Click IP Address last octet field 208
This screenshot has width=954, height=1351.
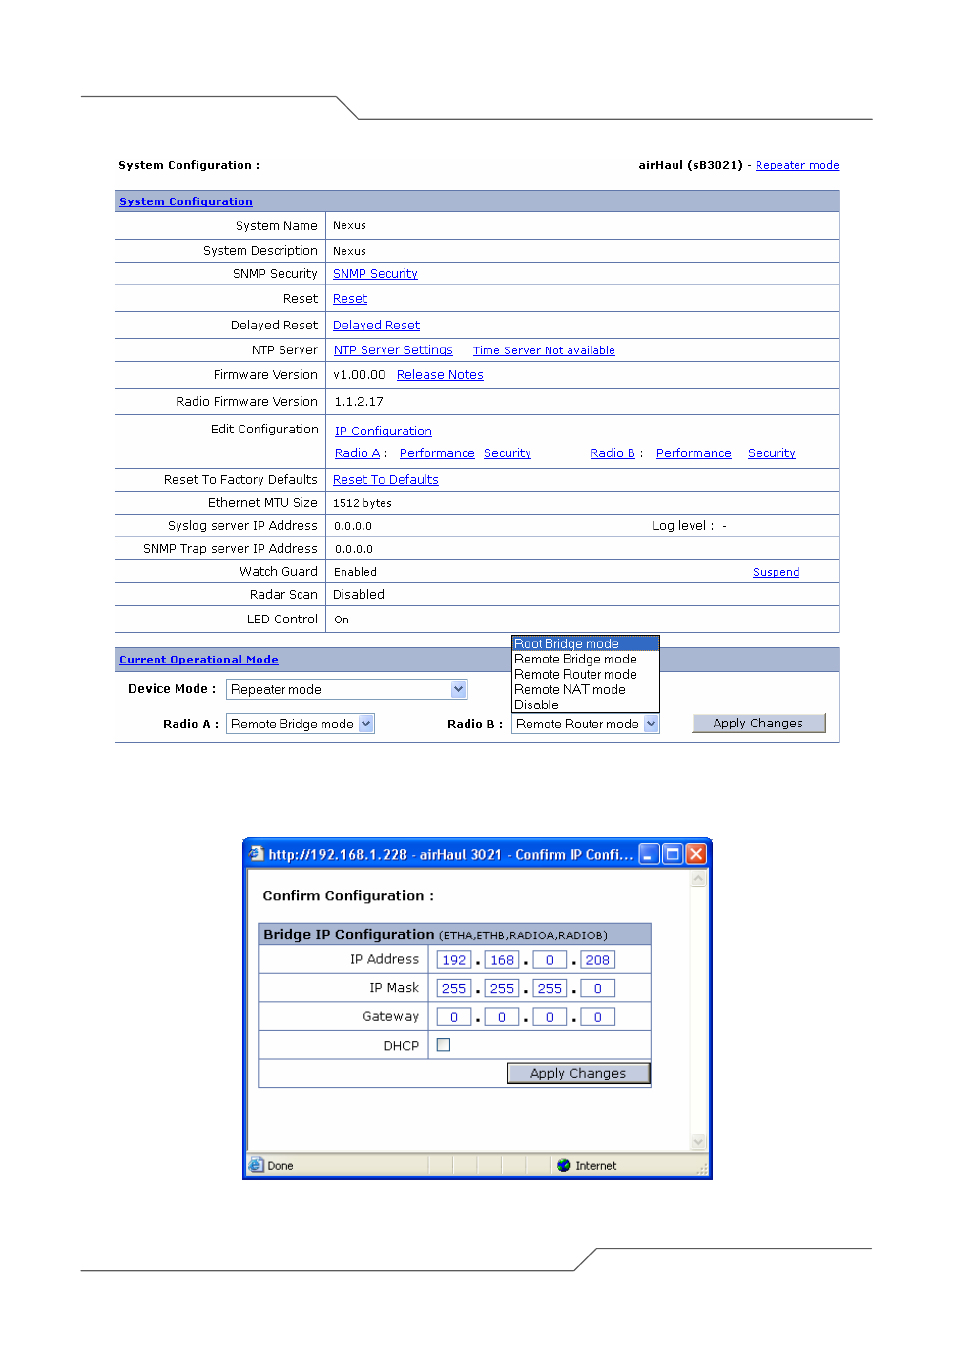(598, 960)
